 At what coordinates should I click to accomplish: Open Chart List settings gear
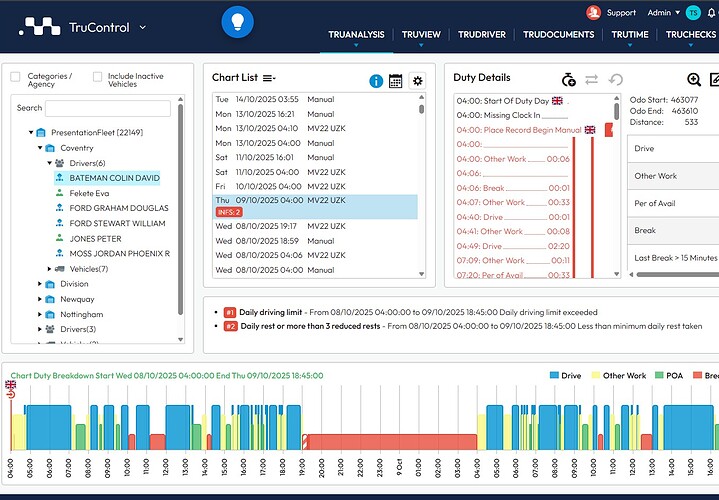[417, 81]
